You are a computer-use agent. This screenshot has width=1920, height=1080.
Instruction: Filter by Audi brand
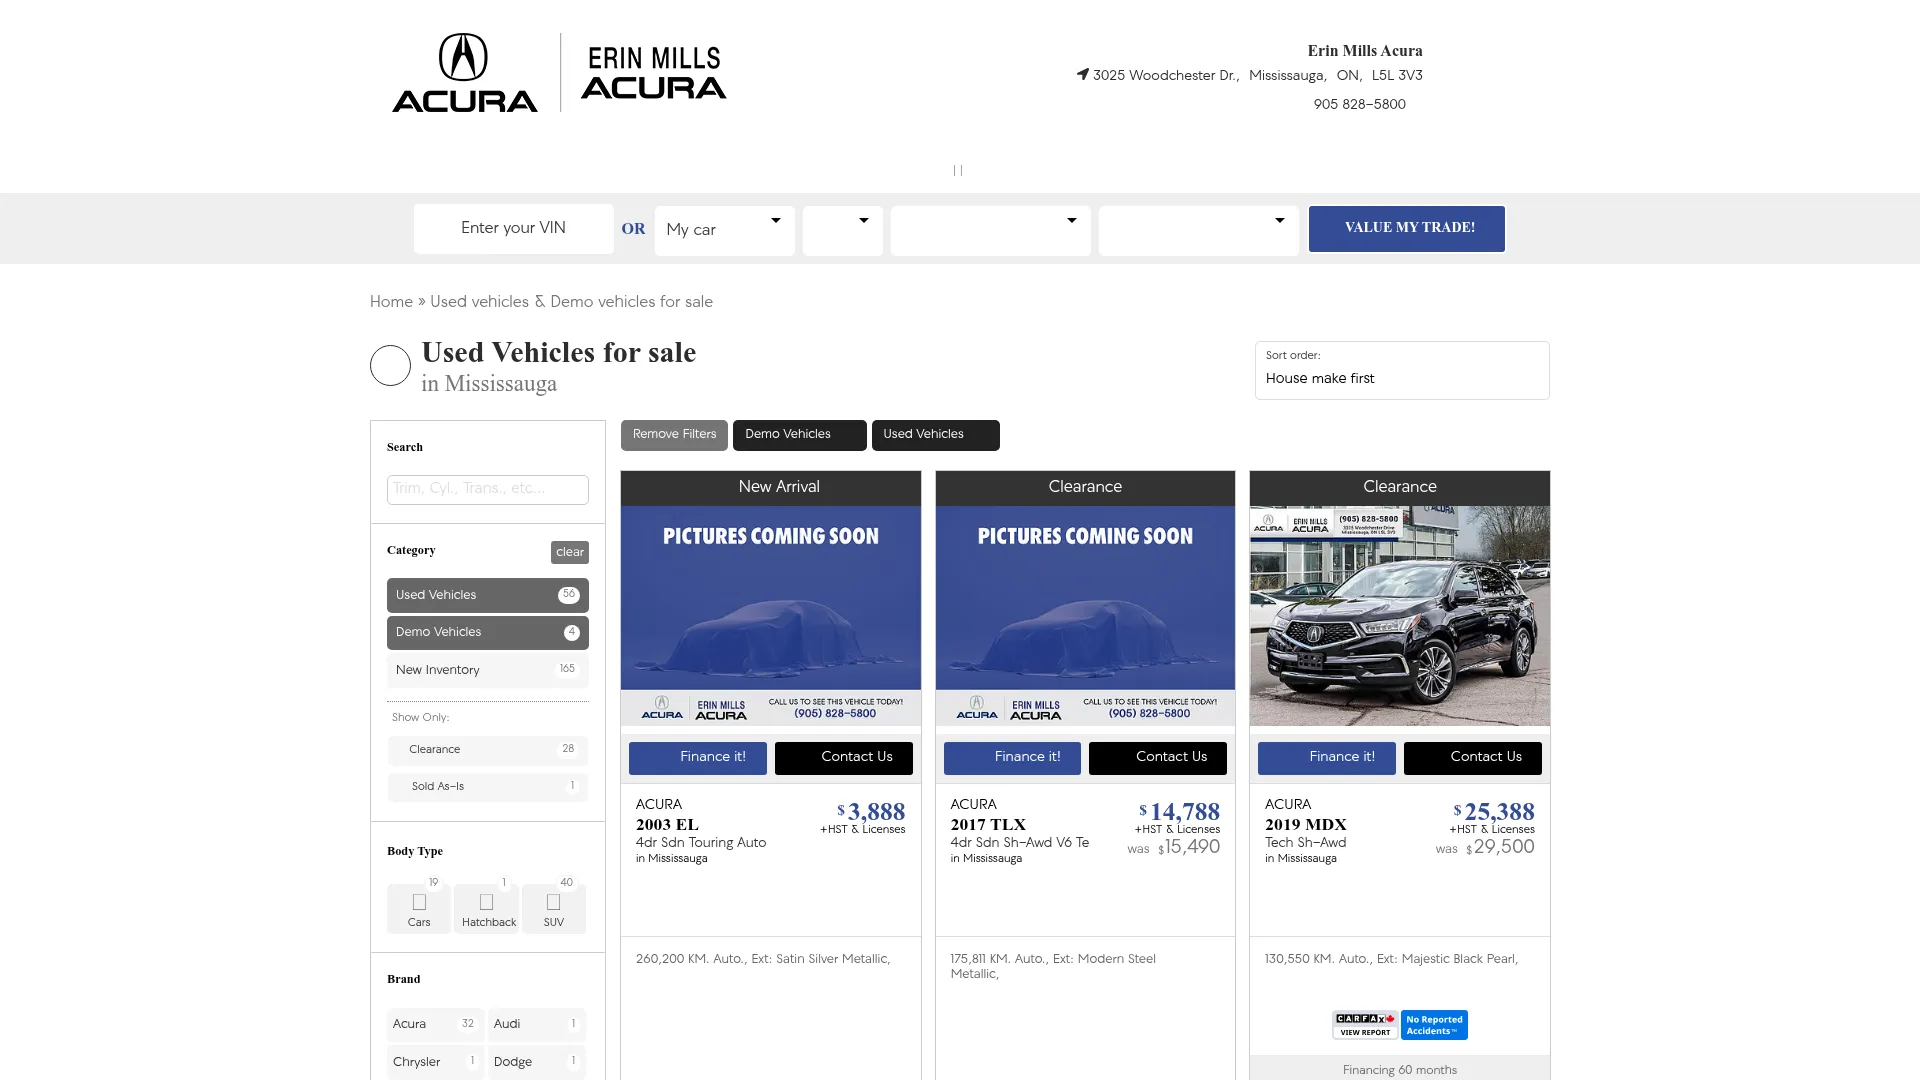coord(537,1024)
